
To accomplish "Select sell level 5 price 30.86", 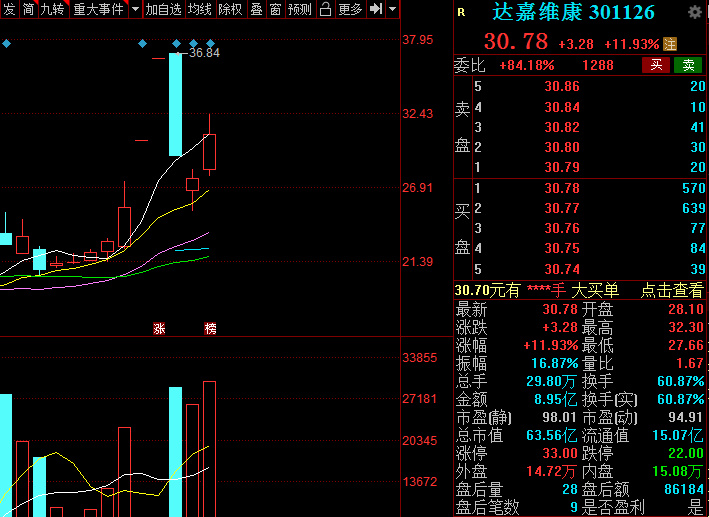I will 562,86.
